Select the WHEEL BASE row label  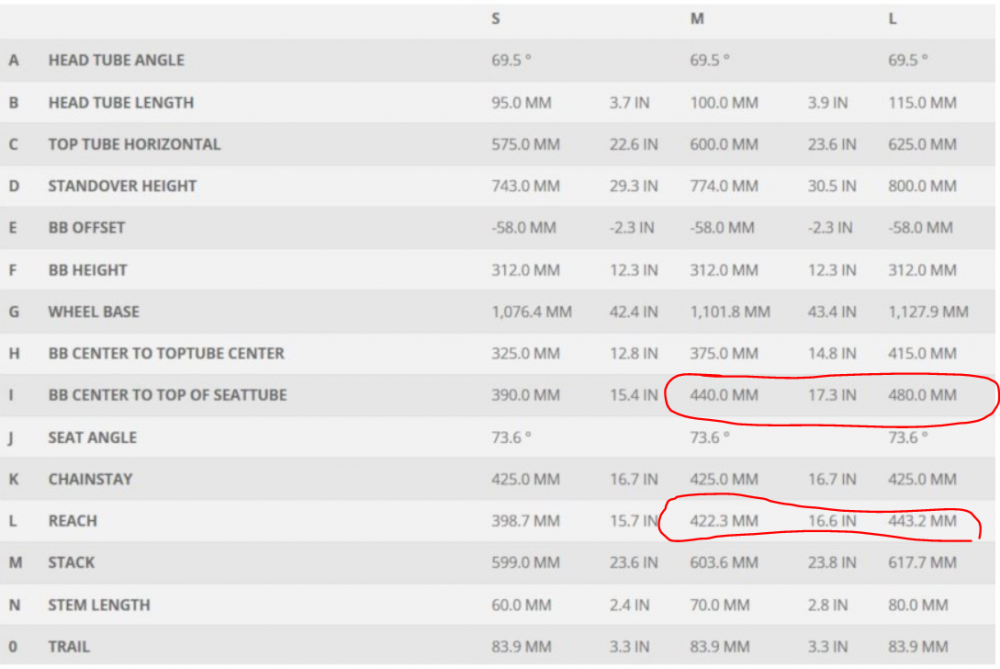(x=94, y=312)
